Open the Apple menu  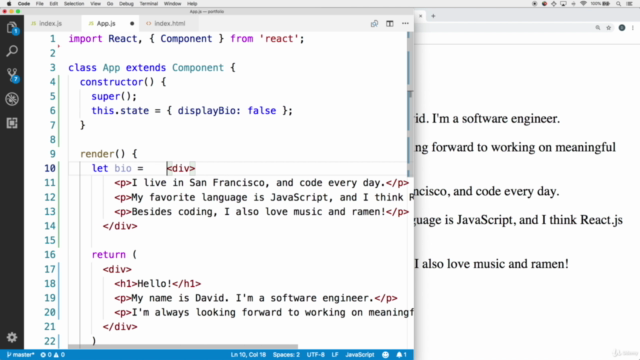tap(9, 4)
